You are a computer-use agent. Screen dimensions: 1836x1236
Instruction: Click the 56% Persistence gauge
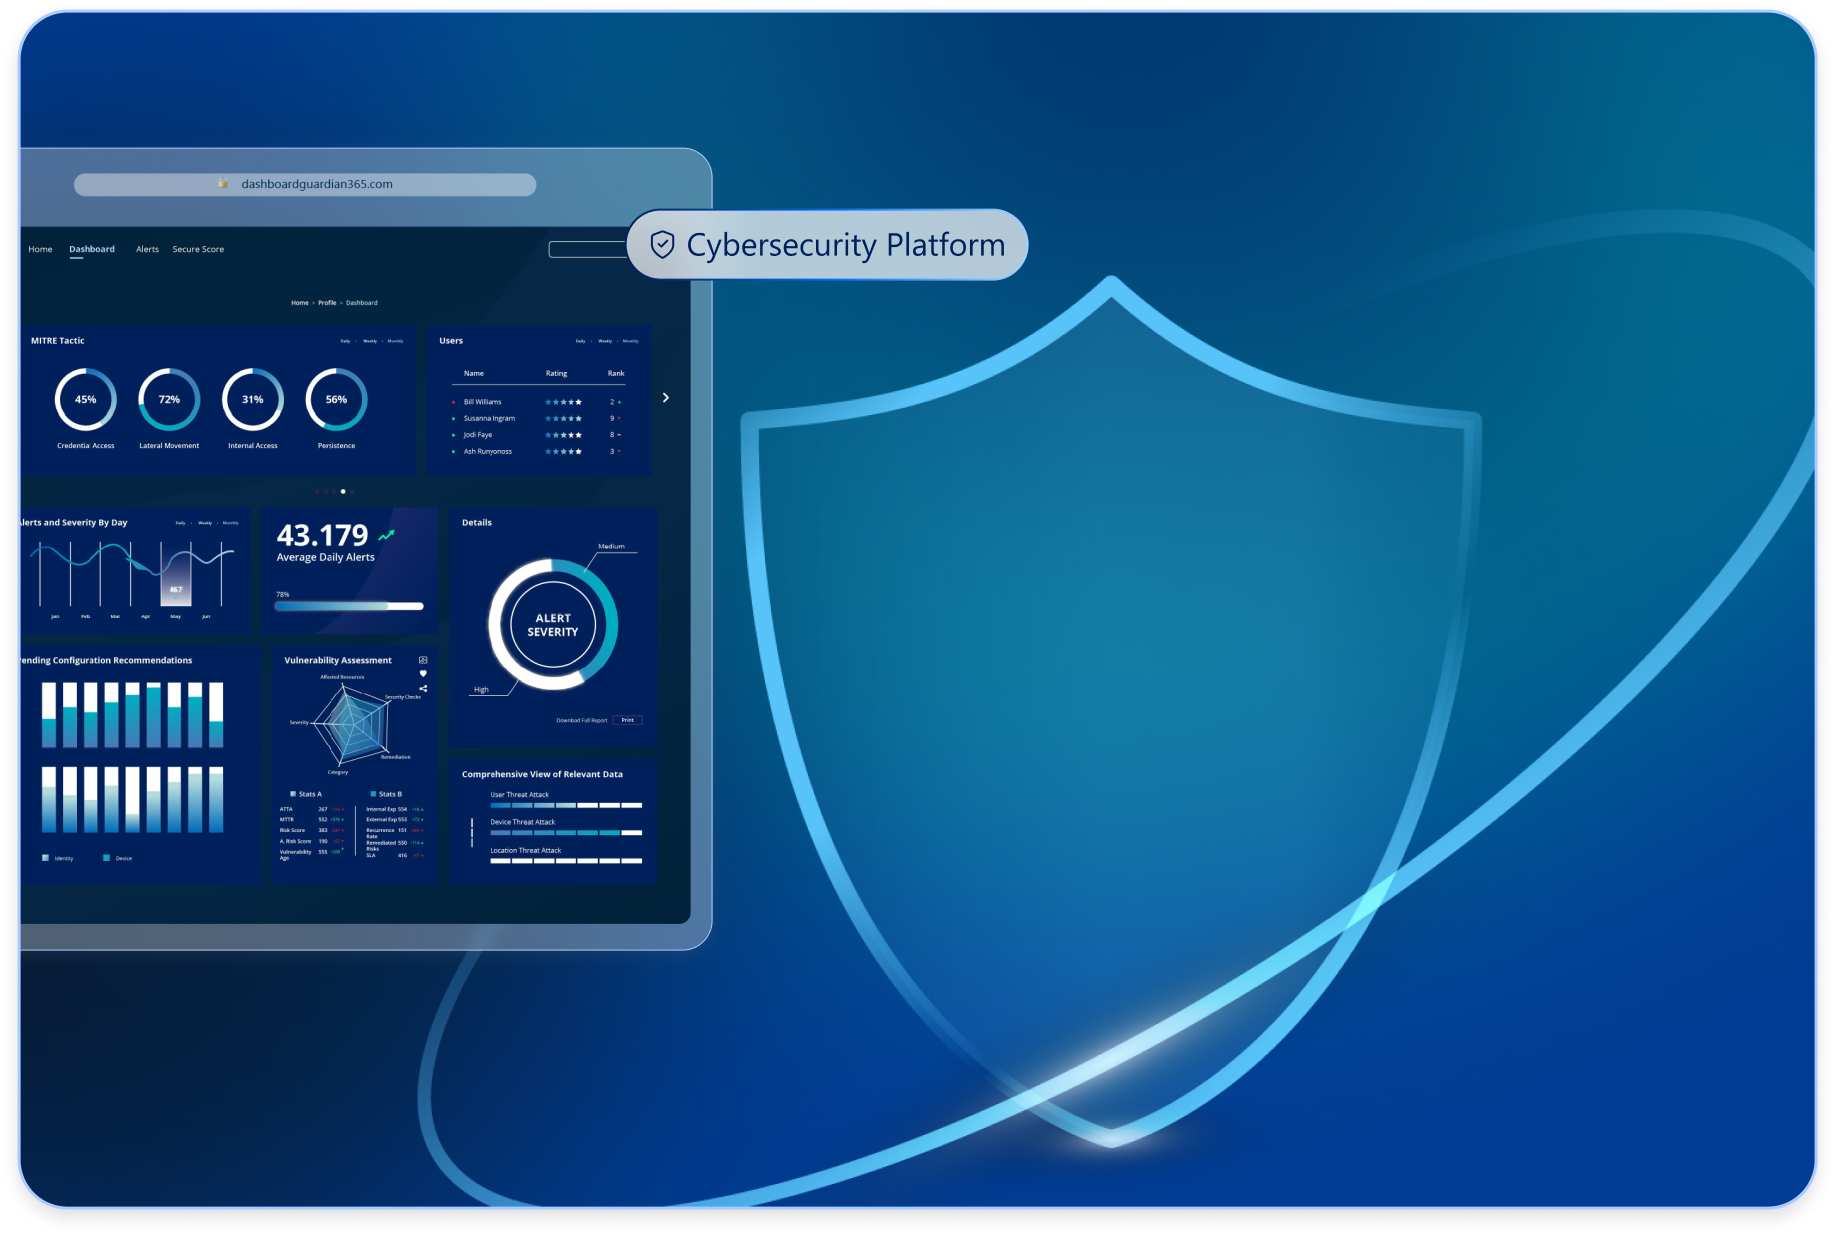tap(336, 399)
